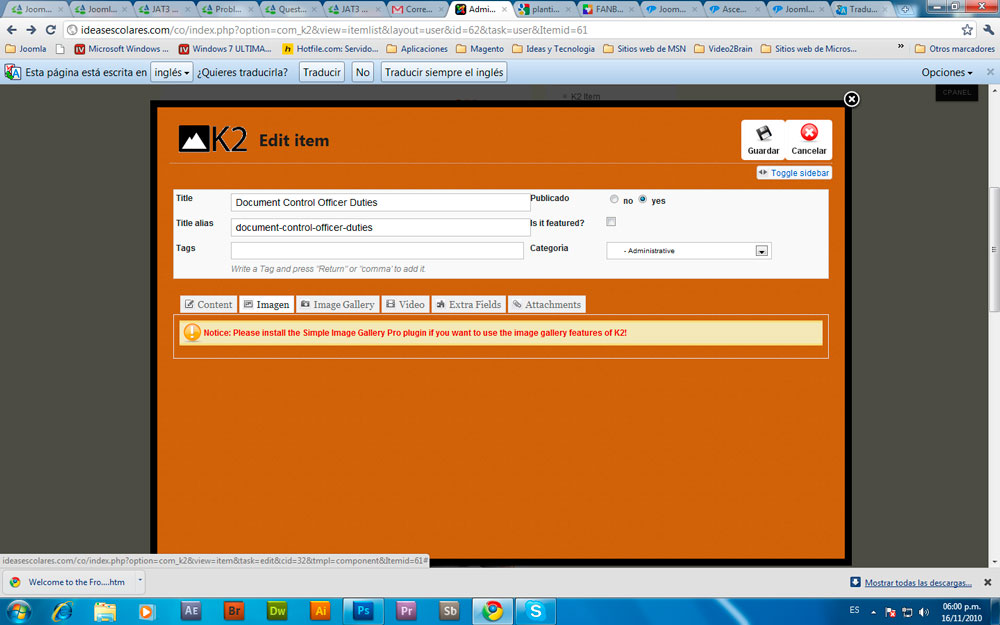Reload the page with refresh icon
Image resolution: width=1000 pixels, height=625 pixels.
point(50,30)
